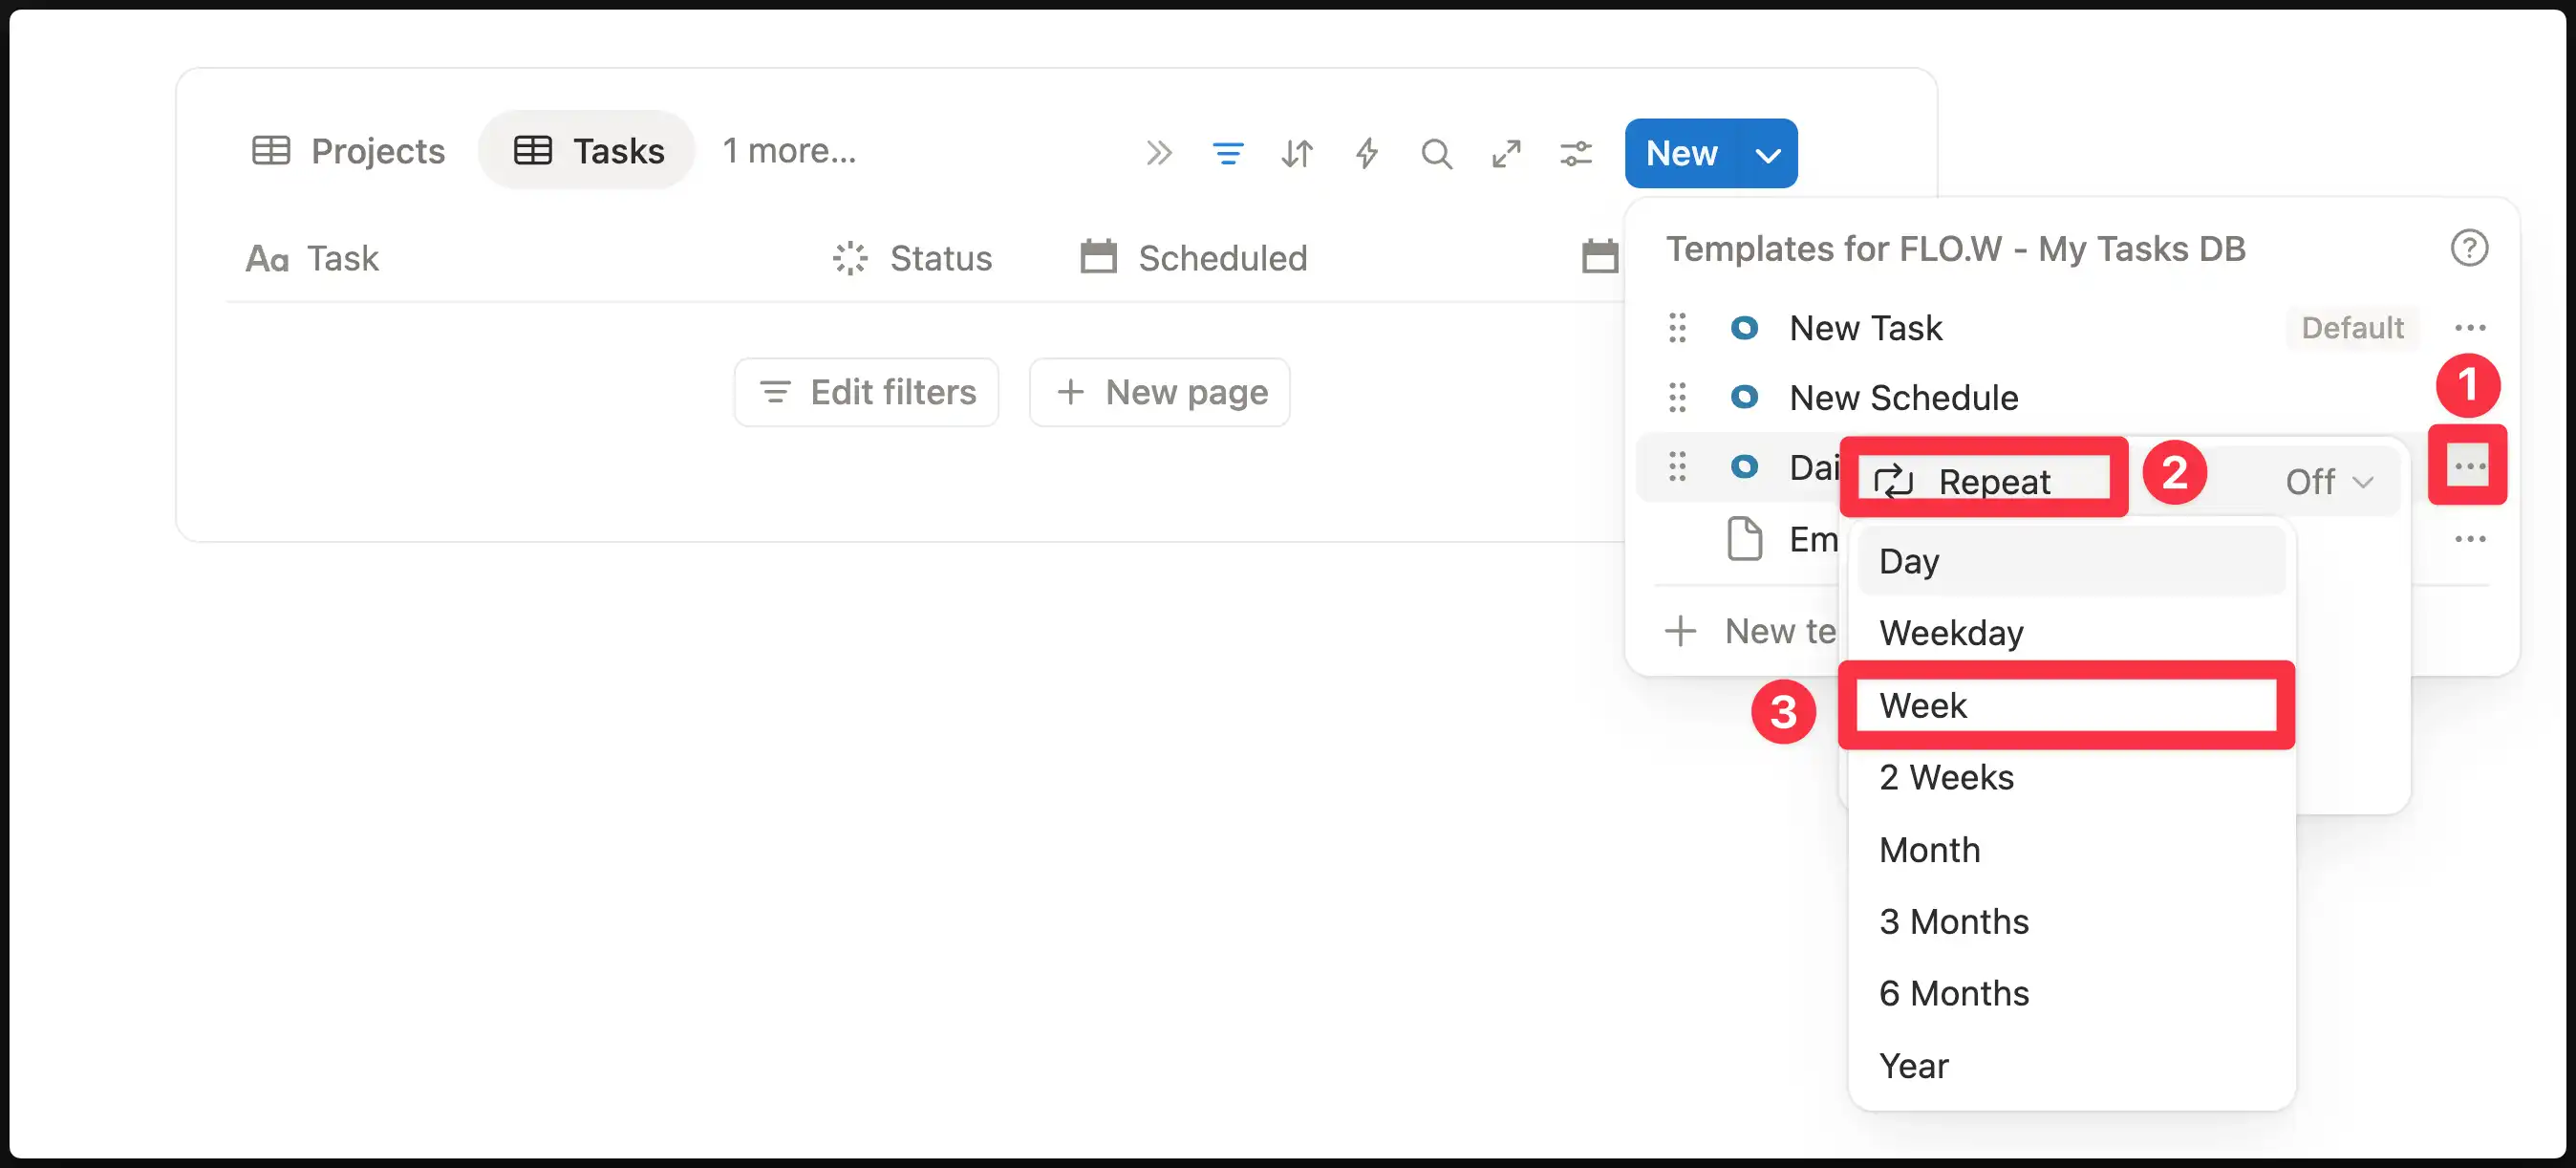Select the New Schedule template
This screenshot has height=1168, width=2576.
(1903, 398)
